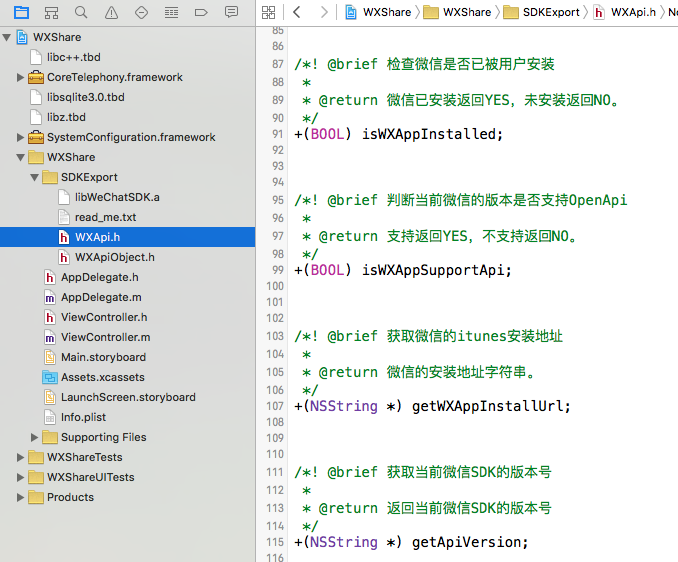The width and height of the screenshot is (678, 562).
Task: Show the Issue navigator warning icon
Action: coord(111,12)
